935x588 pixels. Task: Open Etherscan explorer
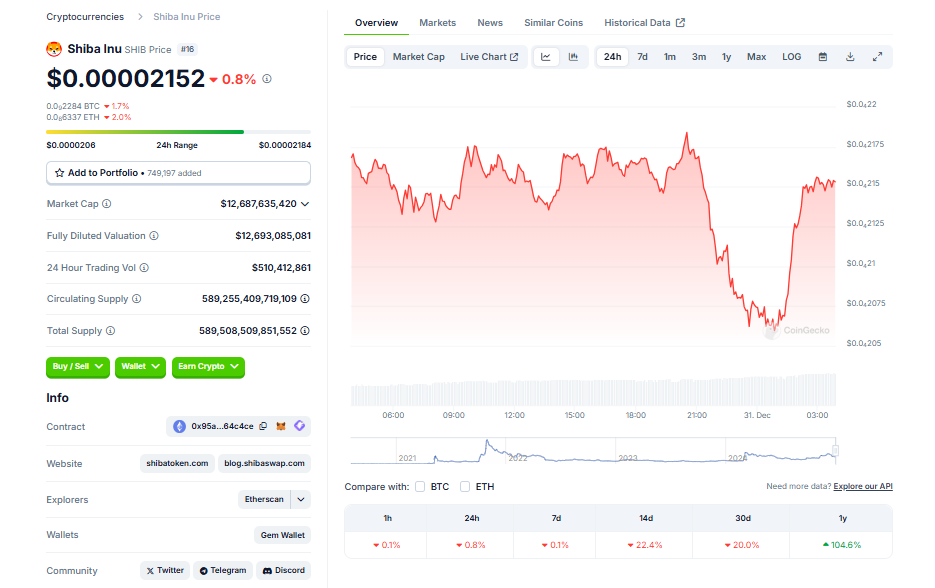[x=264, y=499]
